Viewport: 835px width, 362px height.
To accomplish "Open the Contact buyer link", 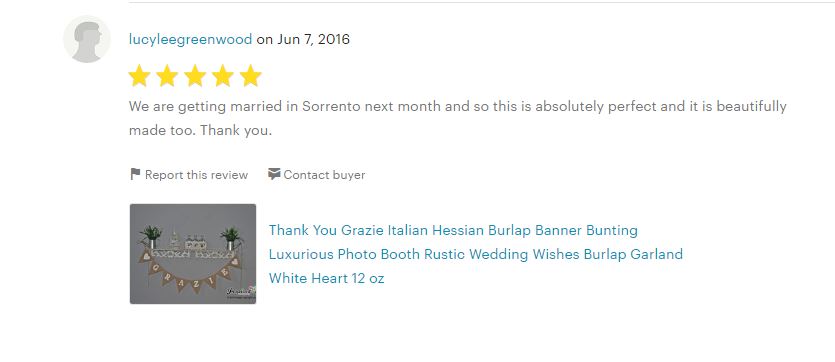I will click(324, 175).
